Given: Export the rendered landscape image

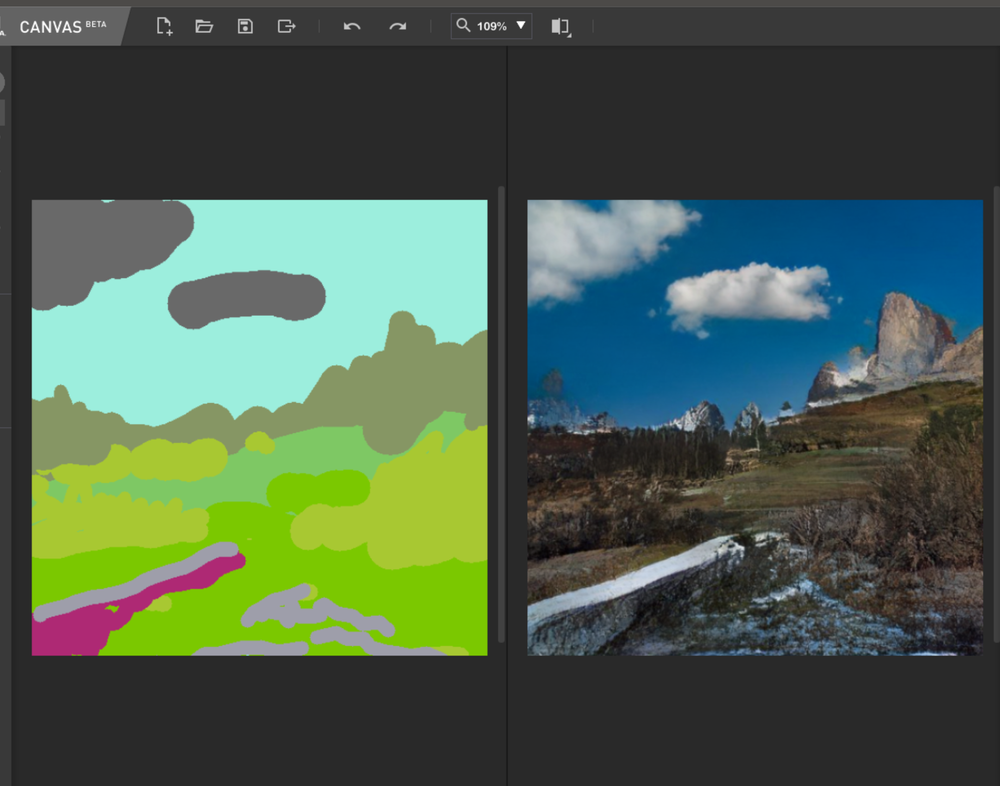Looking at the screenshot, I should tap(285, 26).
